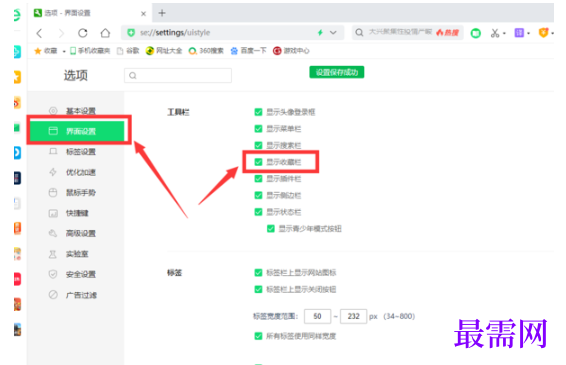Open the dropdown arrow beside scissors icon
Image resolution: width=566 pixels, height=365 pixels.
504,34
